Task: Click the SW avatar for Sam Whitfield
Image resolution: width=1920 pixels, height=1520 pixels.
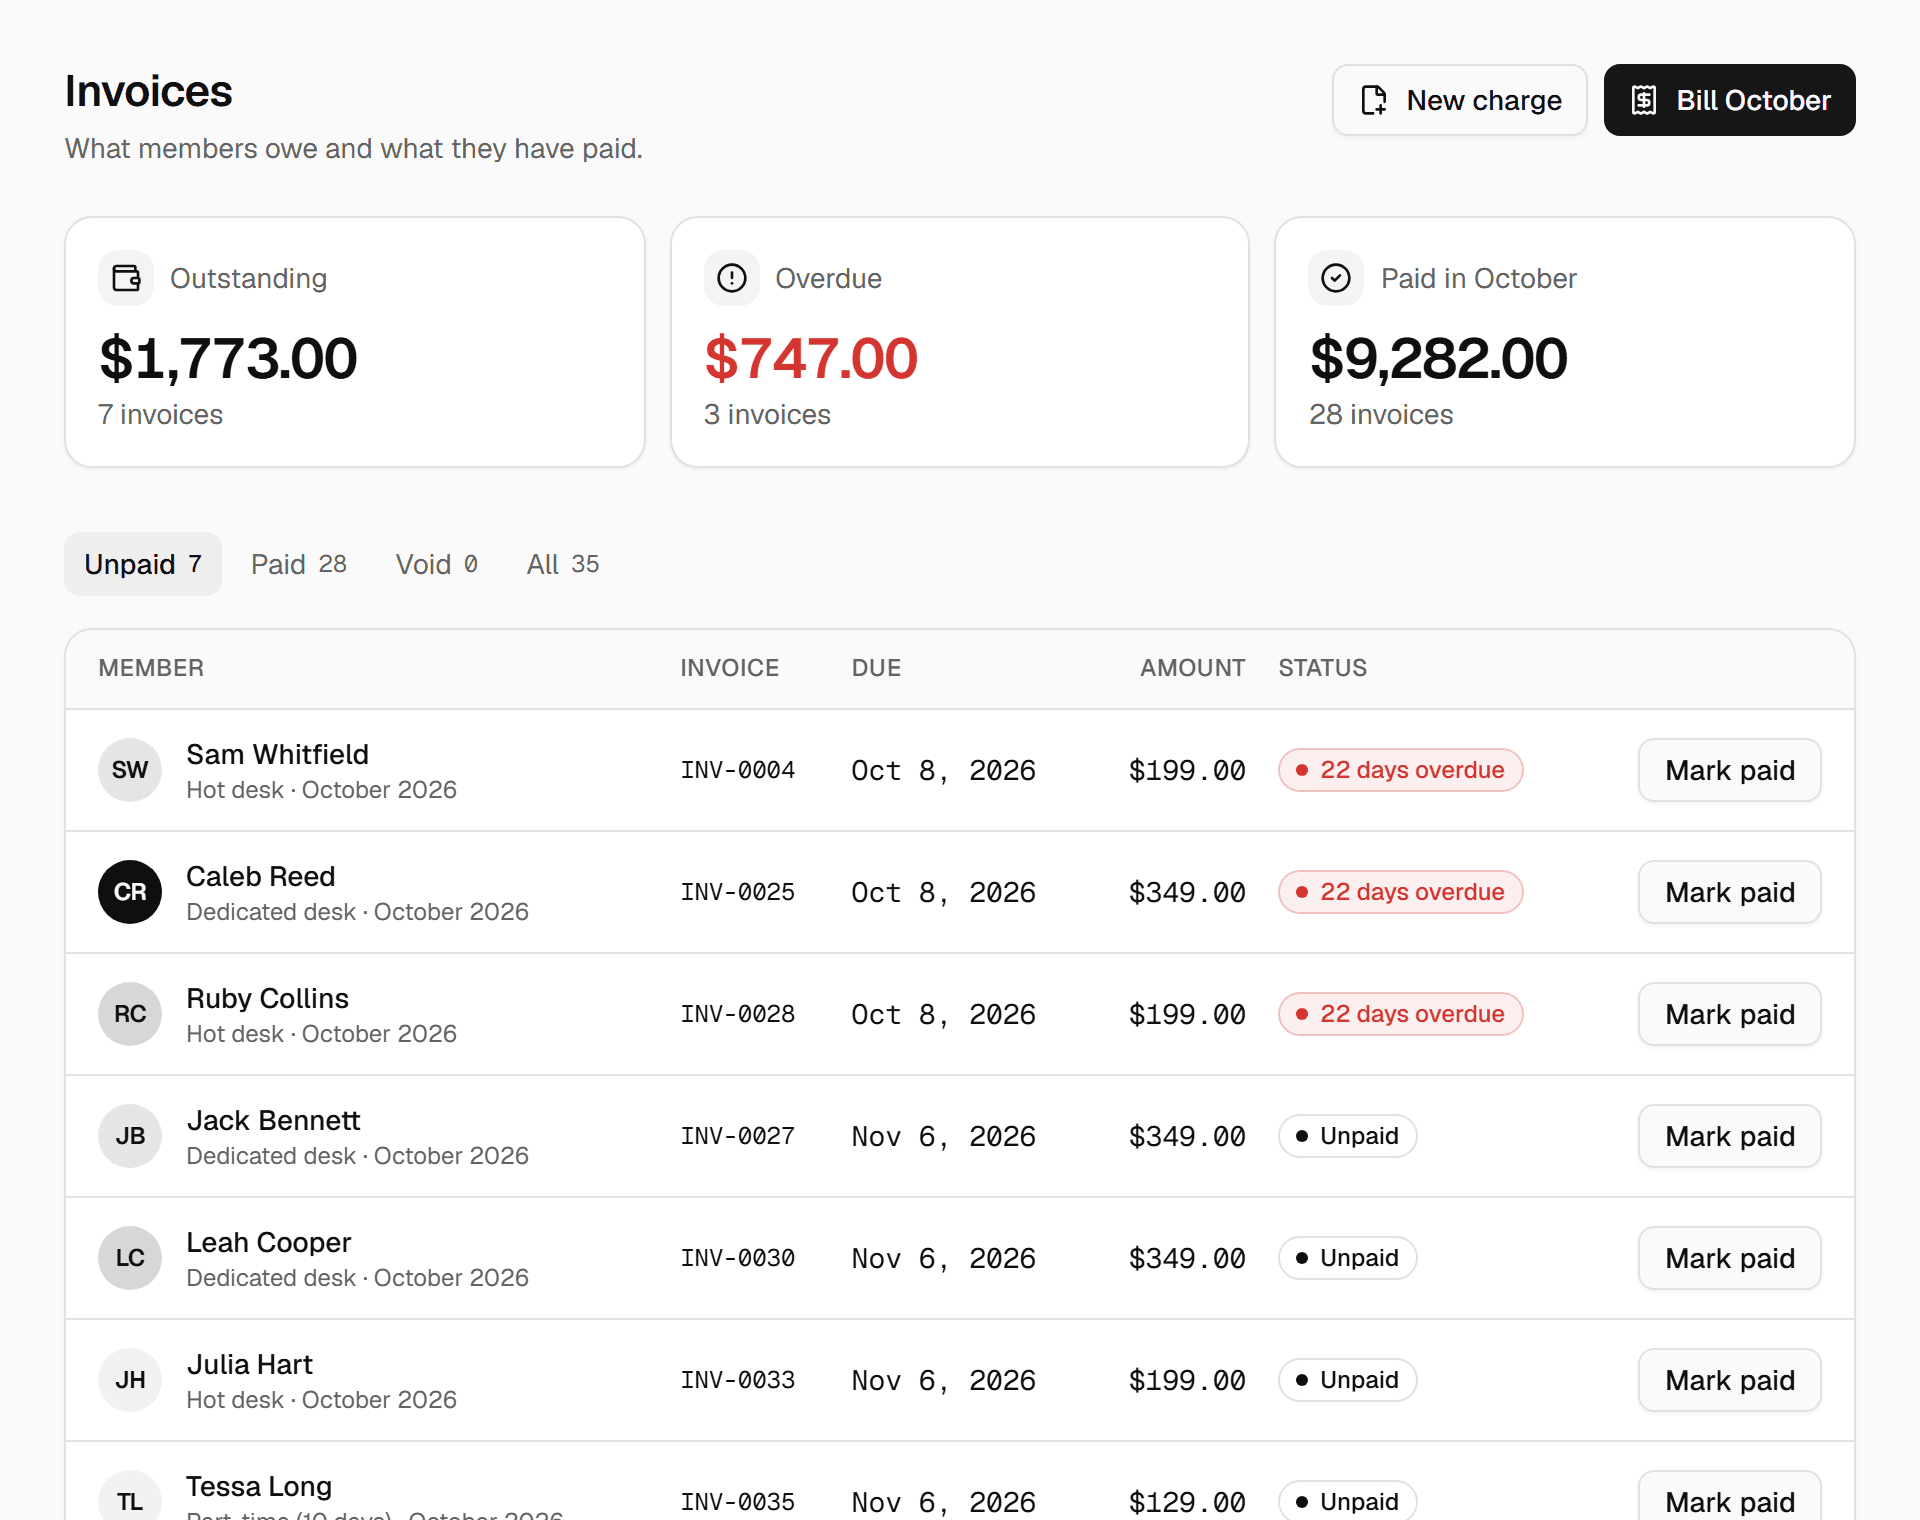Action: 130,770
